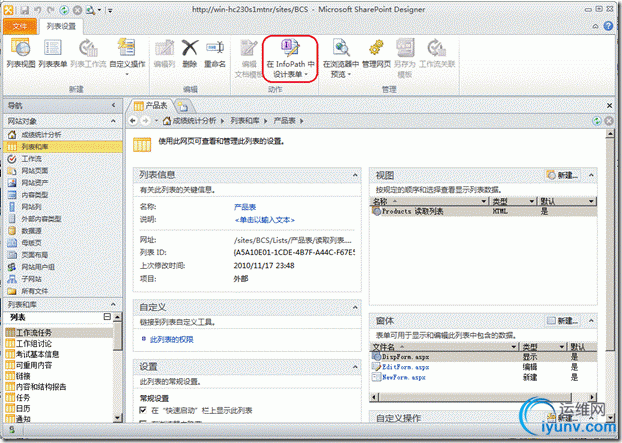622x443 pixels.
Task: Select 数据源 in navigation pane
Action: click(31, 231)
